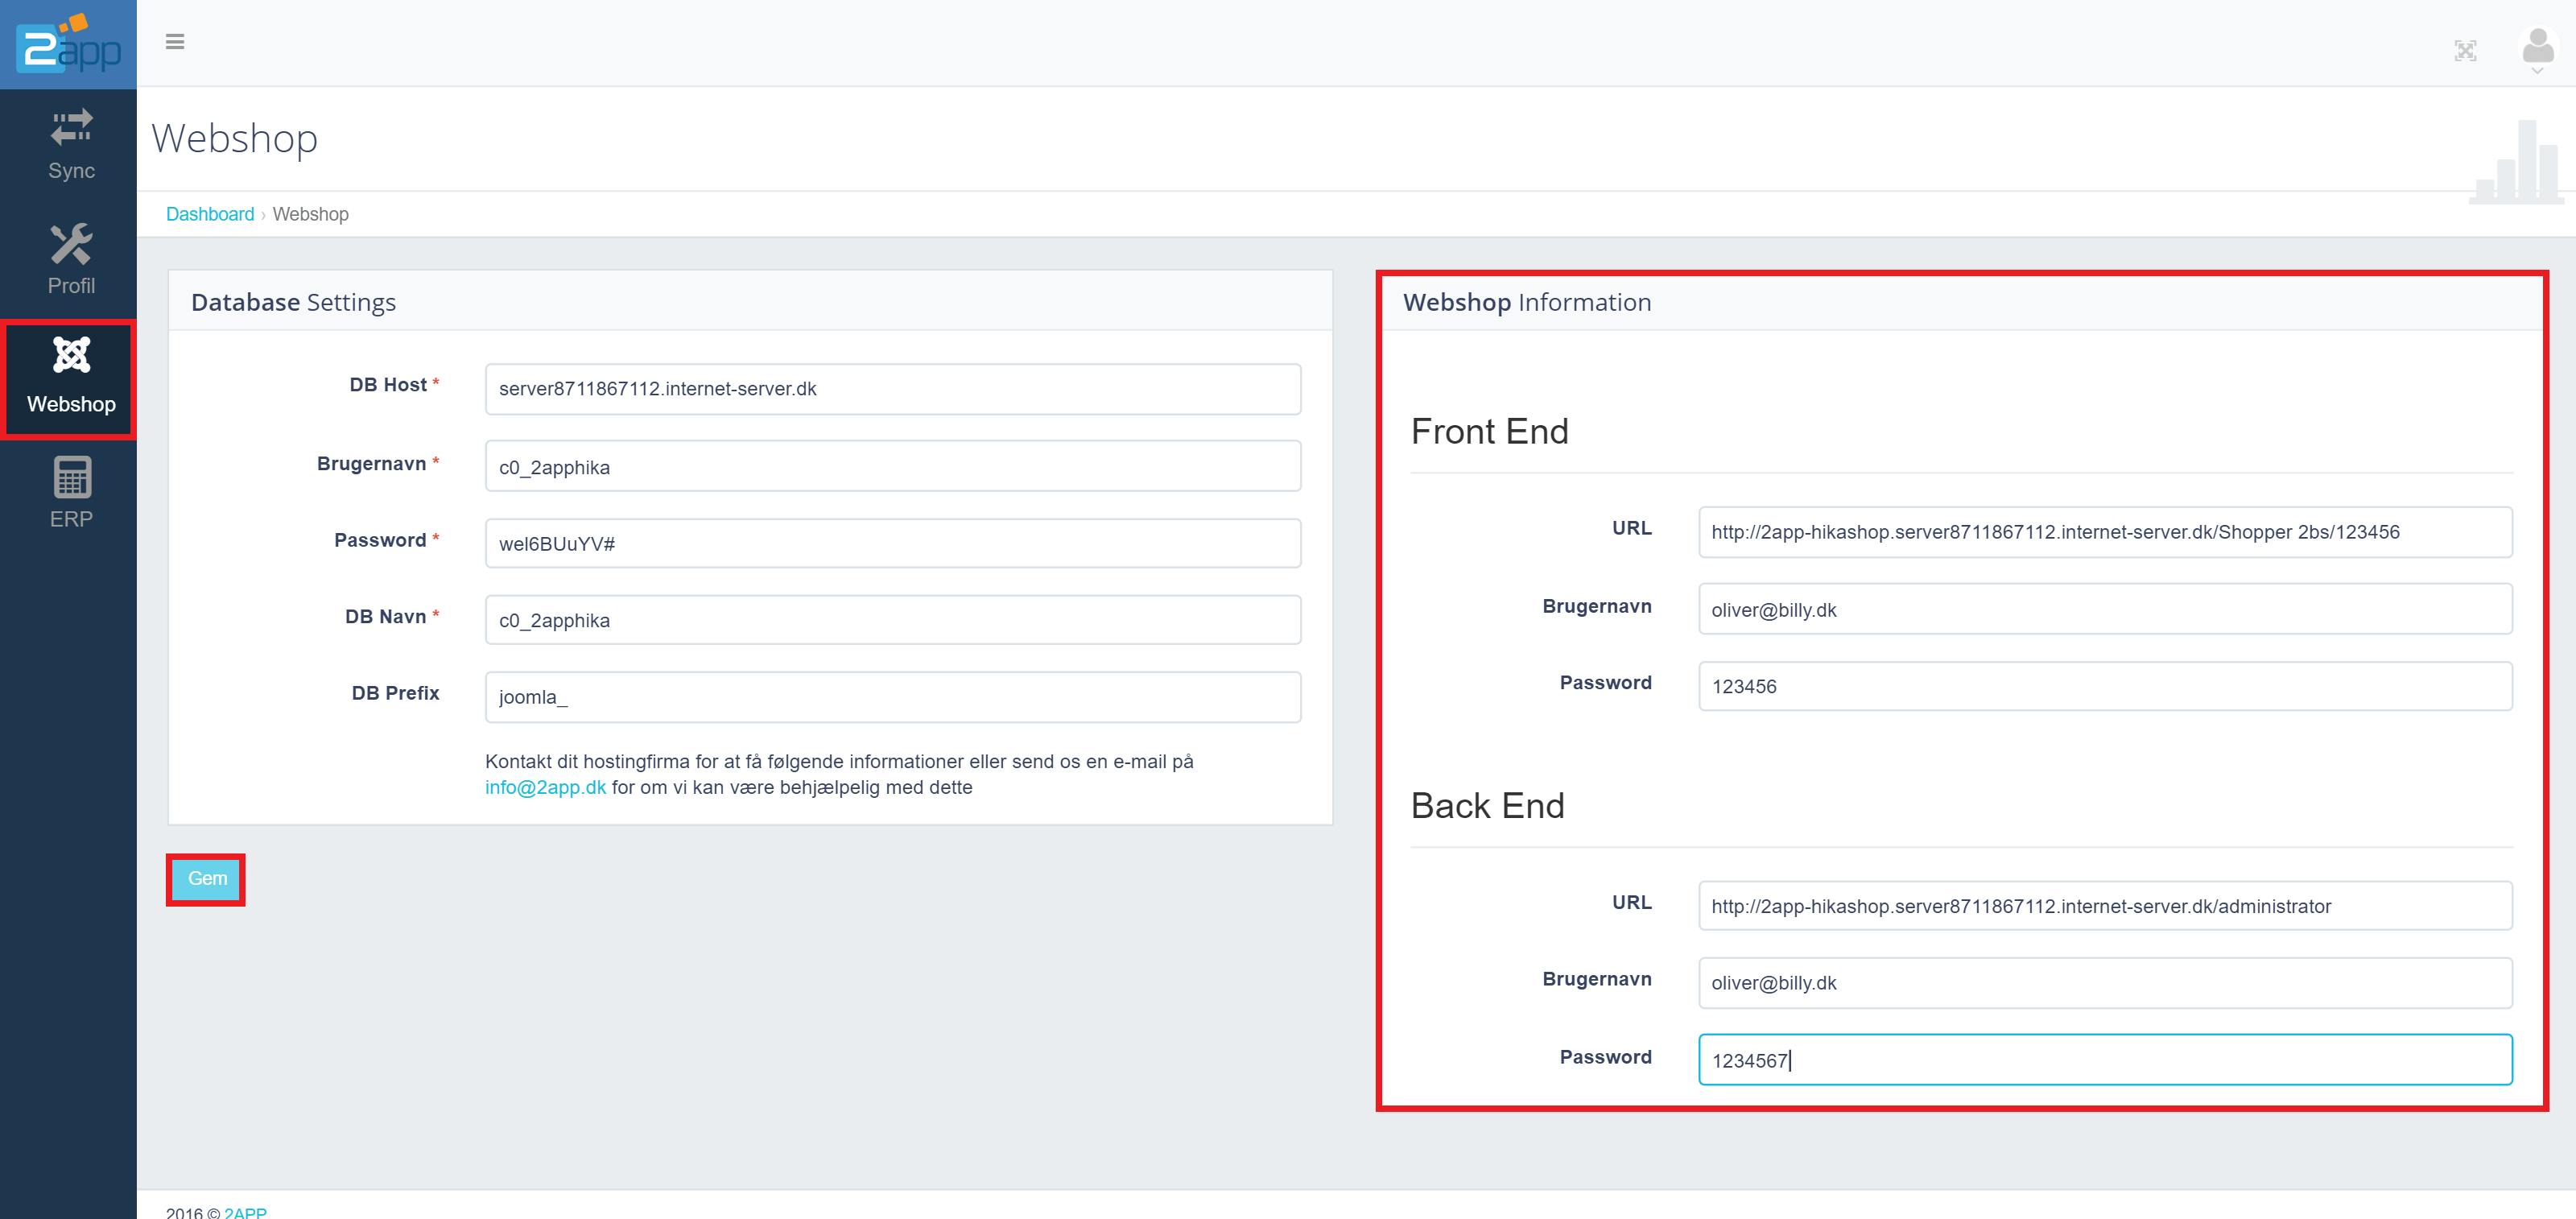Screen dimensions: 2576x1219
Task: Open the Profil section in sidebar
Action: coord(71,260)
